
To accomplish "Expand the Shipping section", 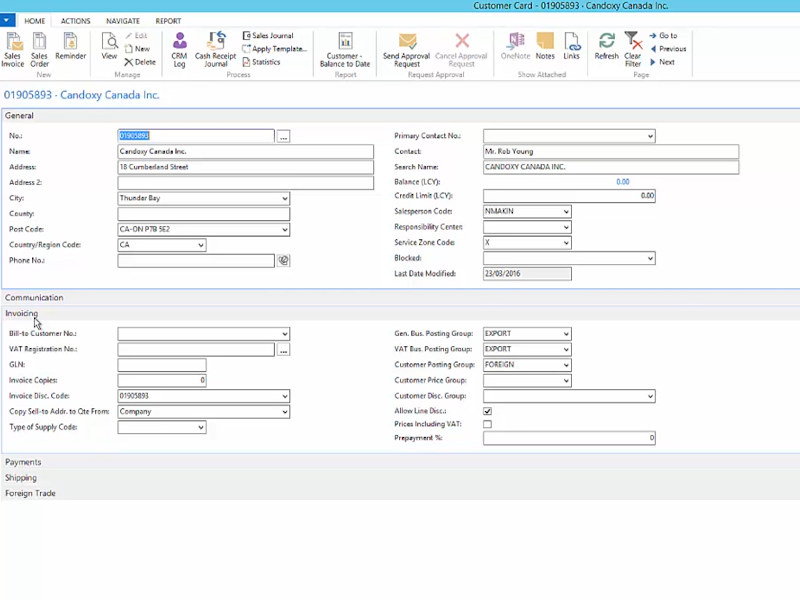I will pos(400,478).
